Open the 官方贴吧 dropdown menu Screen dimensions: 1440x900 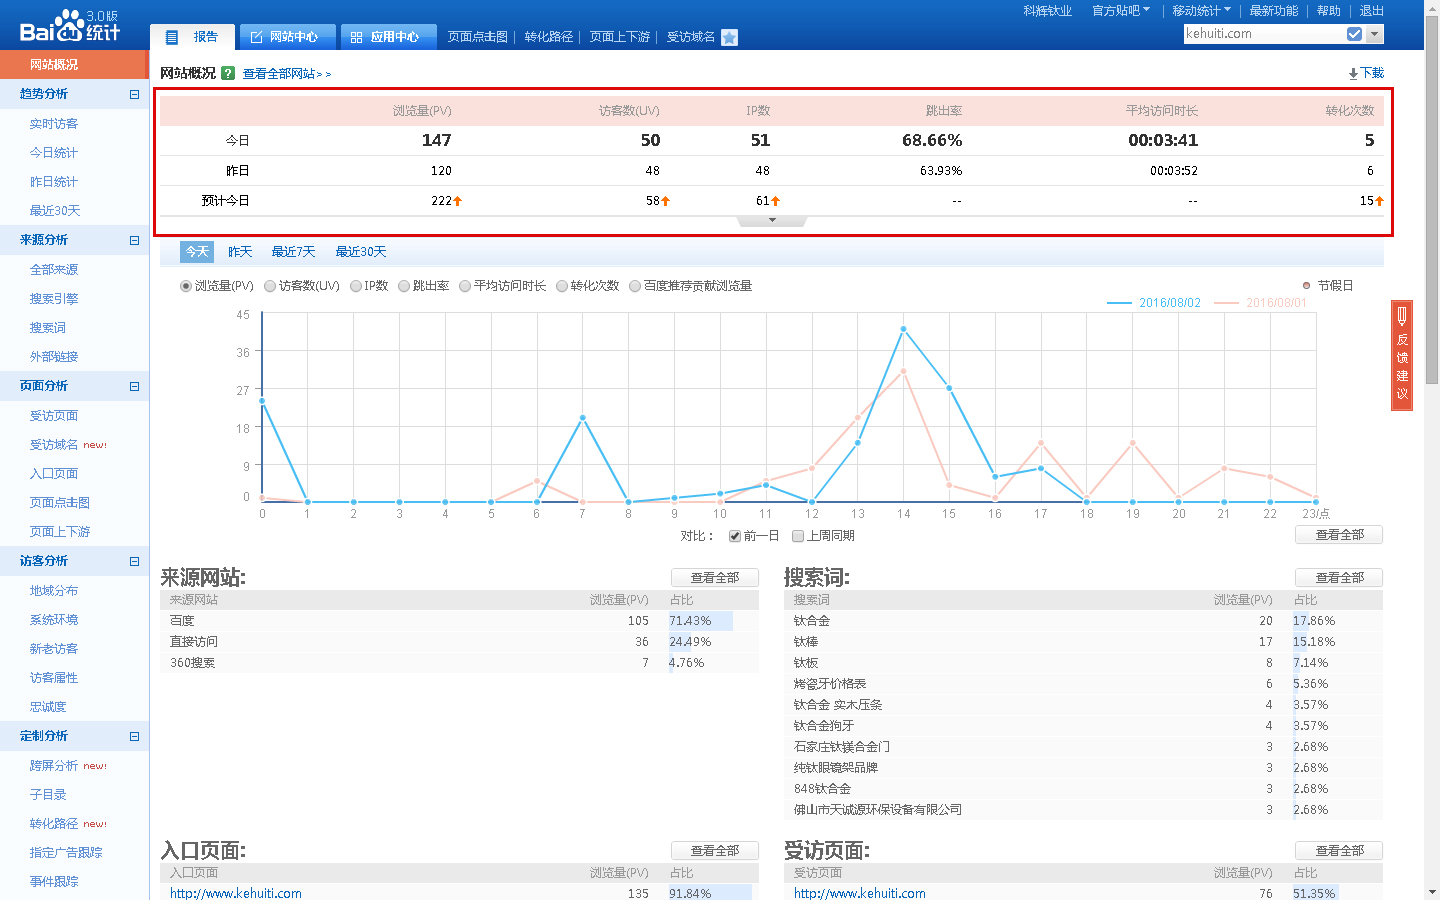(1120, 10)
